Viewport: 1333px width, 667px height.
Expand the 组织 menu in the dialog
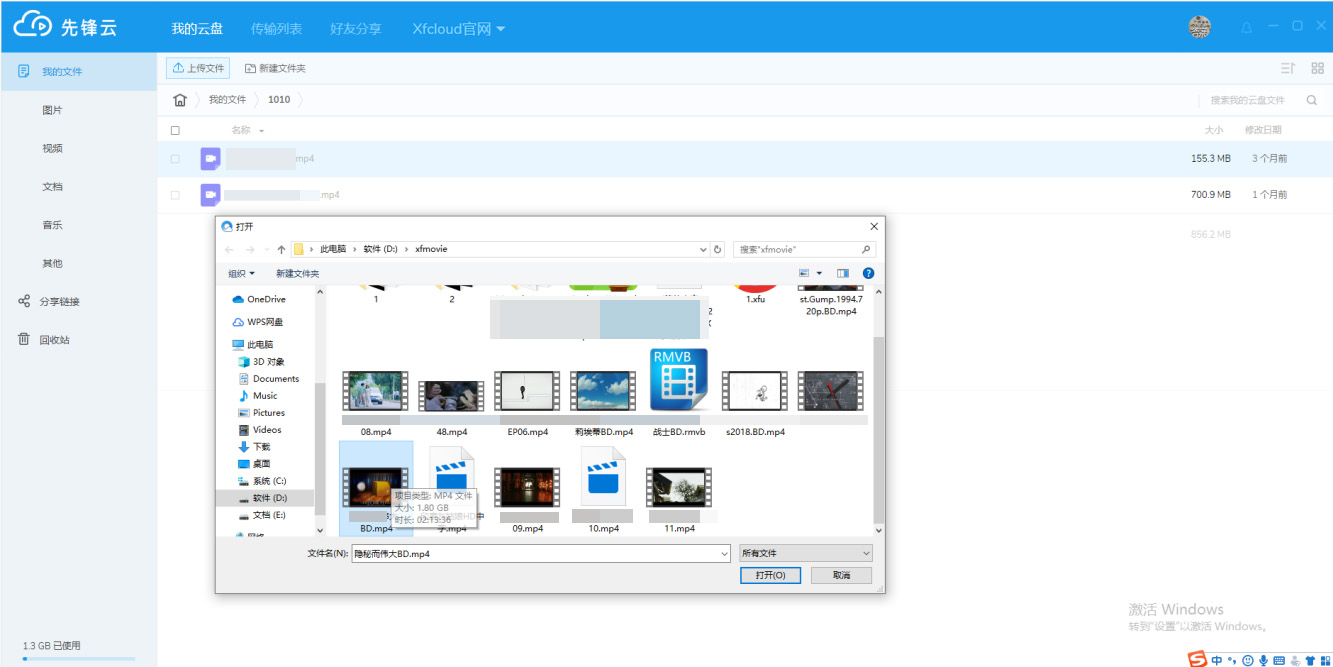pyautogui.click(x=241, y=273)
